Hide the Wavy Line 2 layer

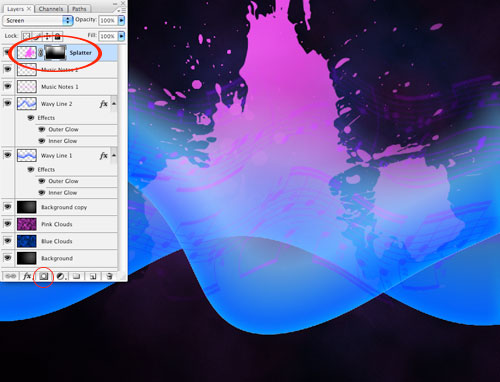coord(7,103)
